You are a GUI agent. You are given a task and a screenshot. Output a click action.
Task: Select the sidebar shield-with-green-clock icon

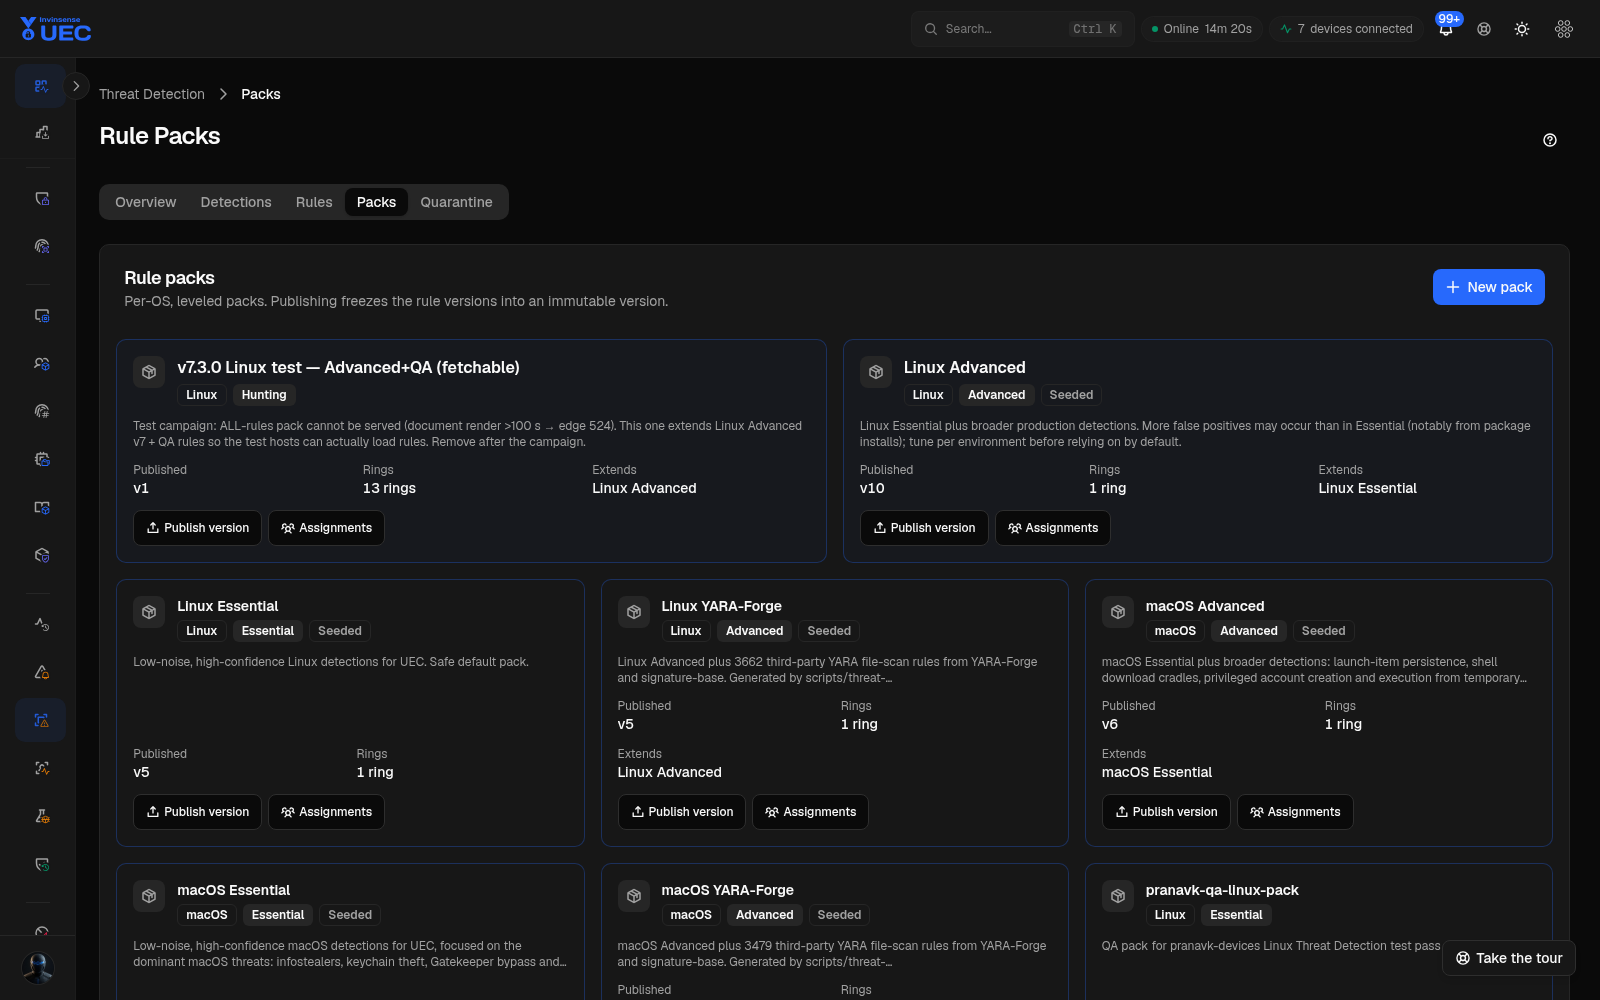point(41,864)
